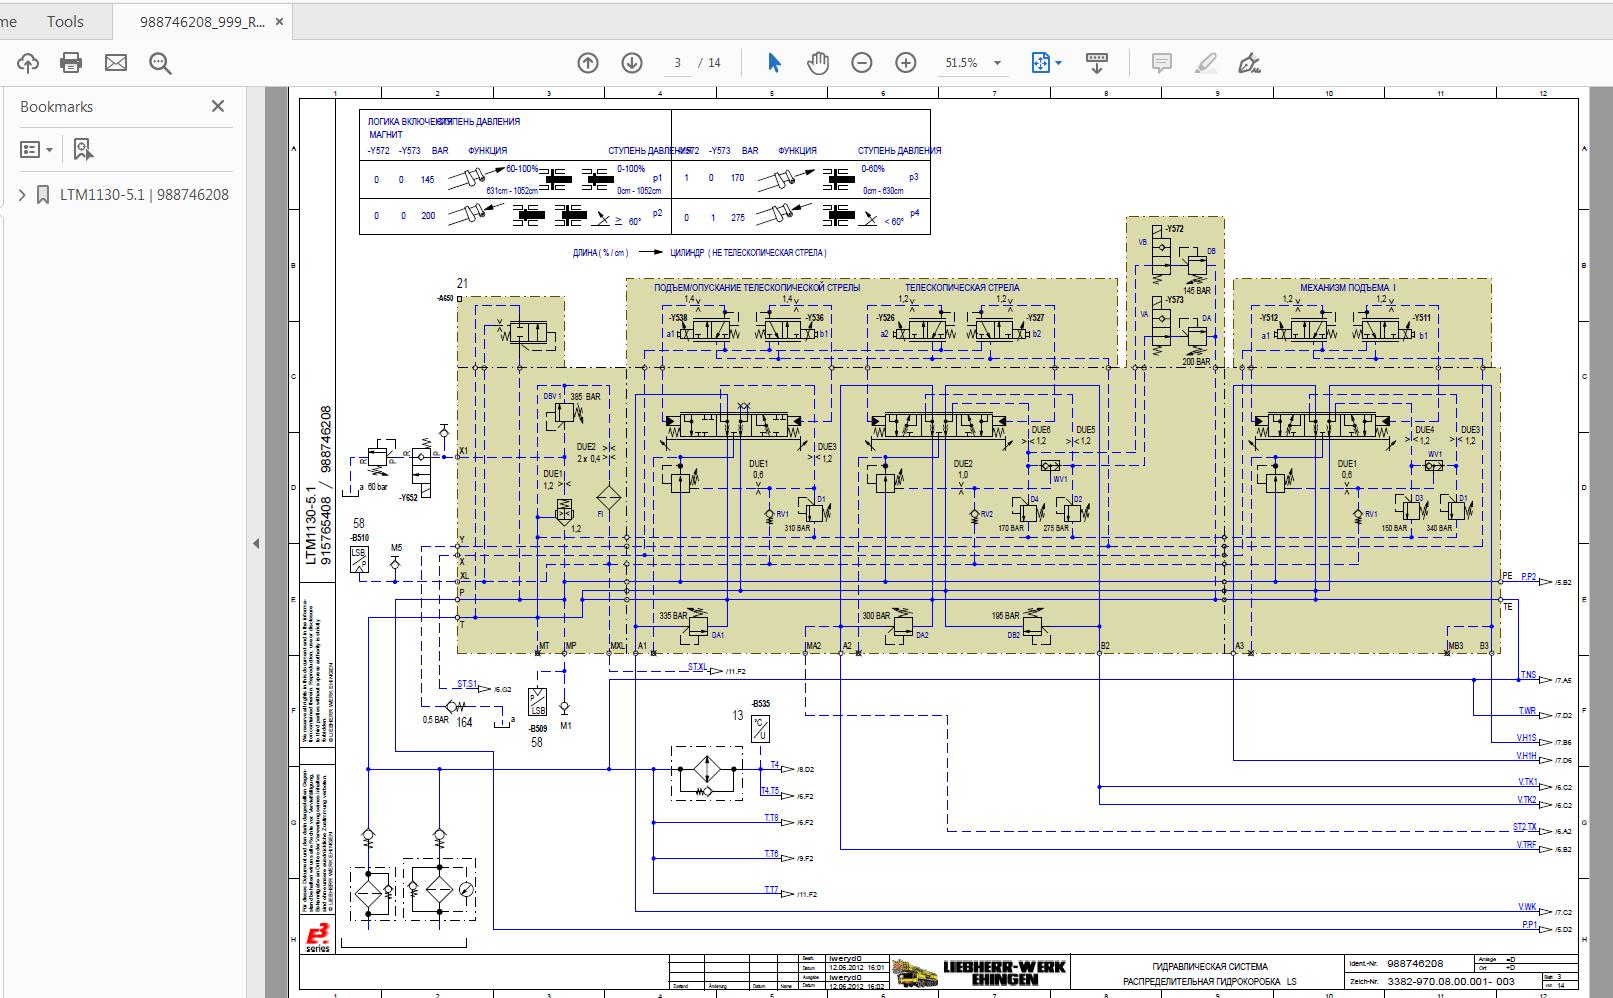Enable the scrolling page display mode
The height and width of the screenshot is (998, 1613).
point(1096,62)
